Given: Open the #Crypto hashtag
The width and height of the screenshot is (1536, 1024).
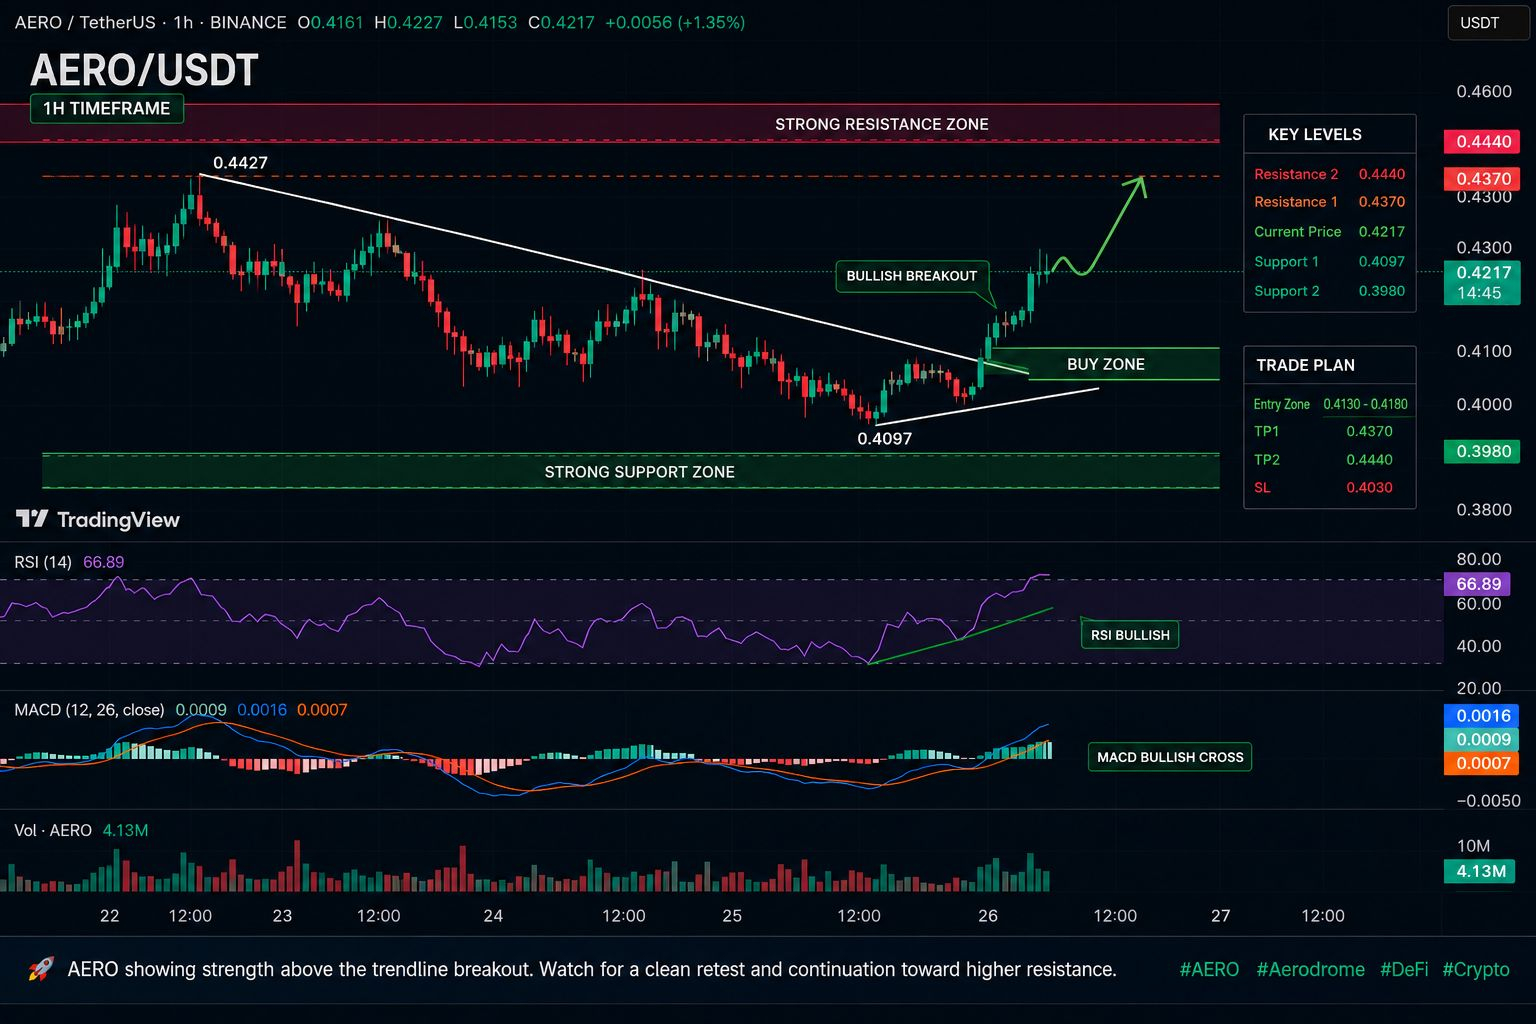Looking at the screenshot, I should point(1476,969).
